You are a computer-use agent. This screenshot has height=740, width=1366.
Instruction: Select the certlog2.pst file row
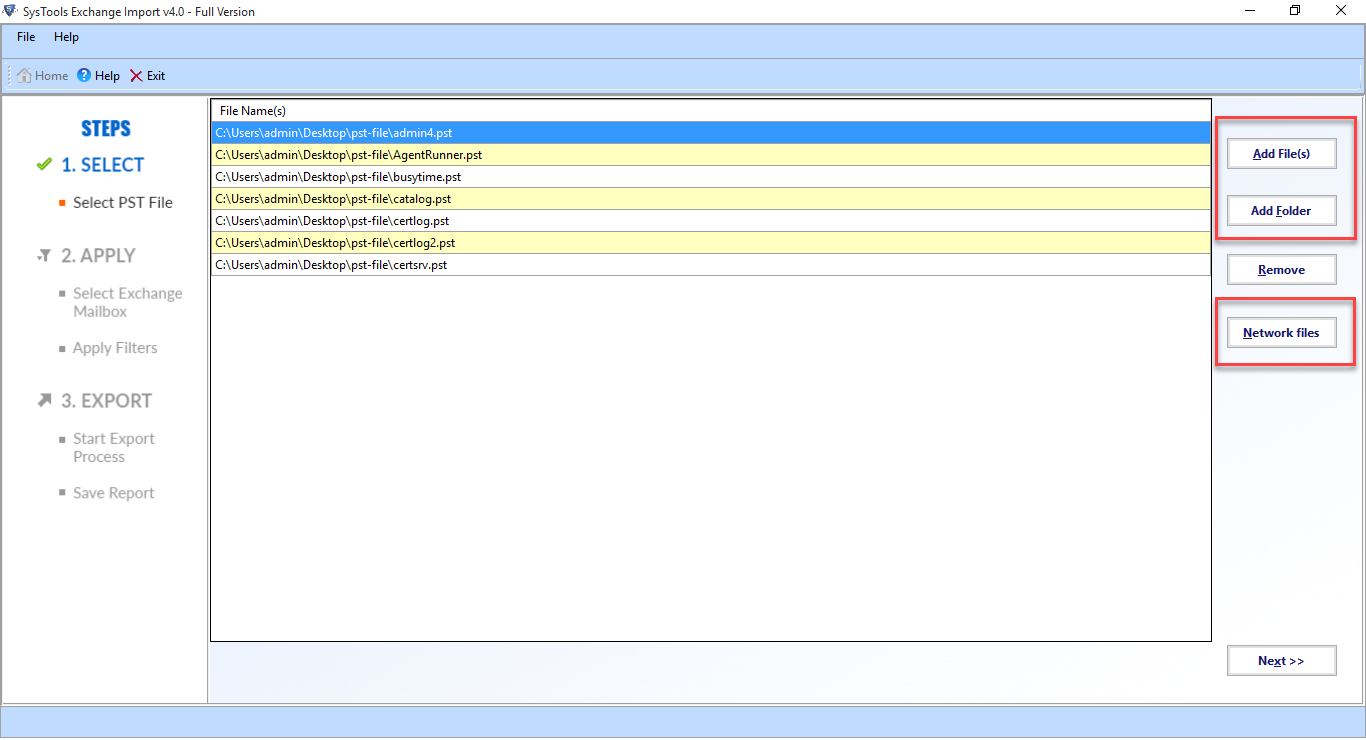point(710,243)
